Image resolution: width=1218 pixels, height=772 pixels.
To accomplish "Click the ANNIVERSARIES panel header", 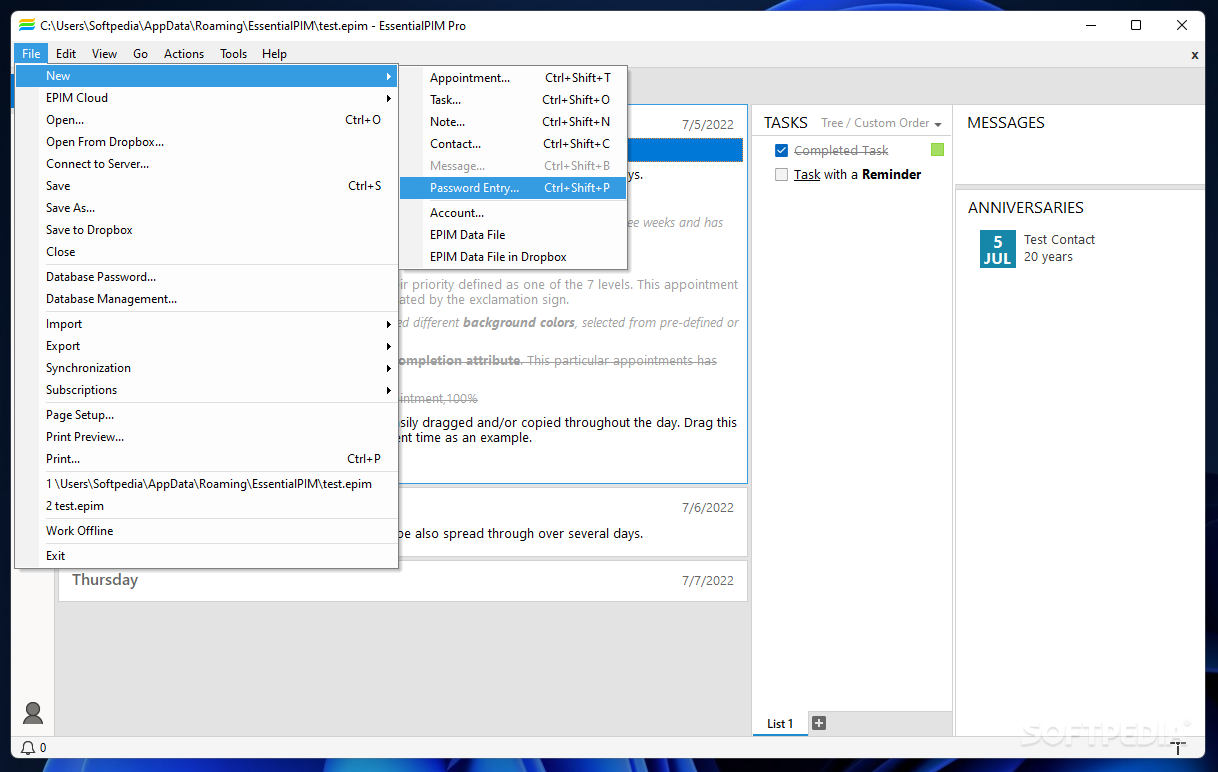I will pos(1026,208).
